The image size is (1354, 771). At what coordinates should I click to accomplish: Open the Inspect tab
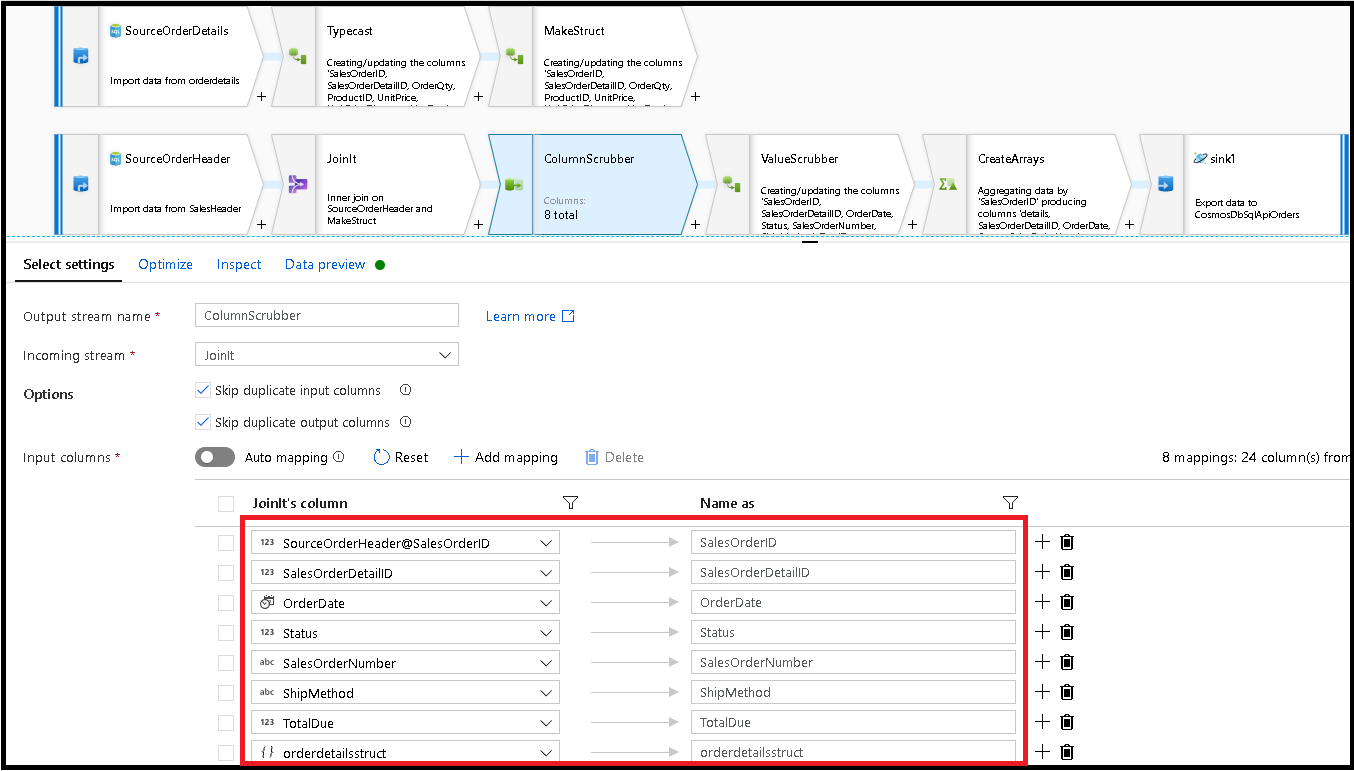[239, 264]
